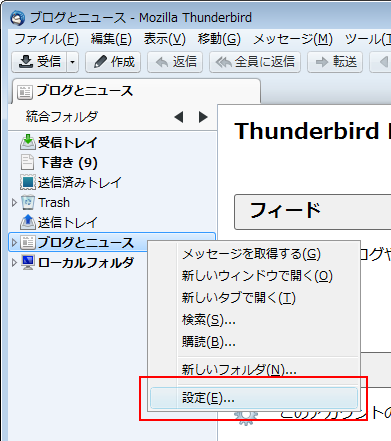Open the ツール menu in menu bar
391x441 pixels.
point(368,39)
